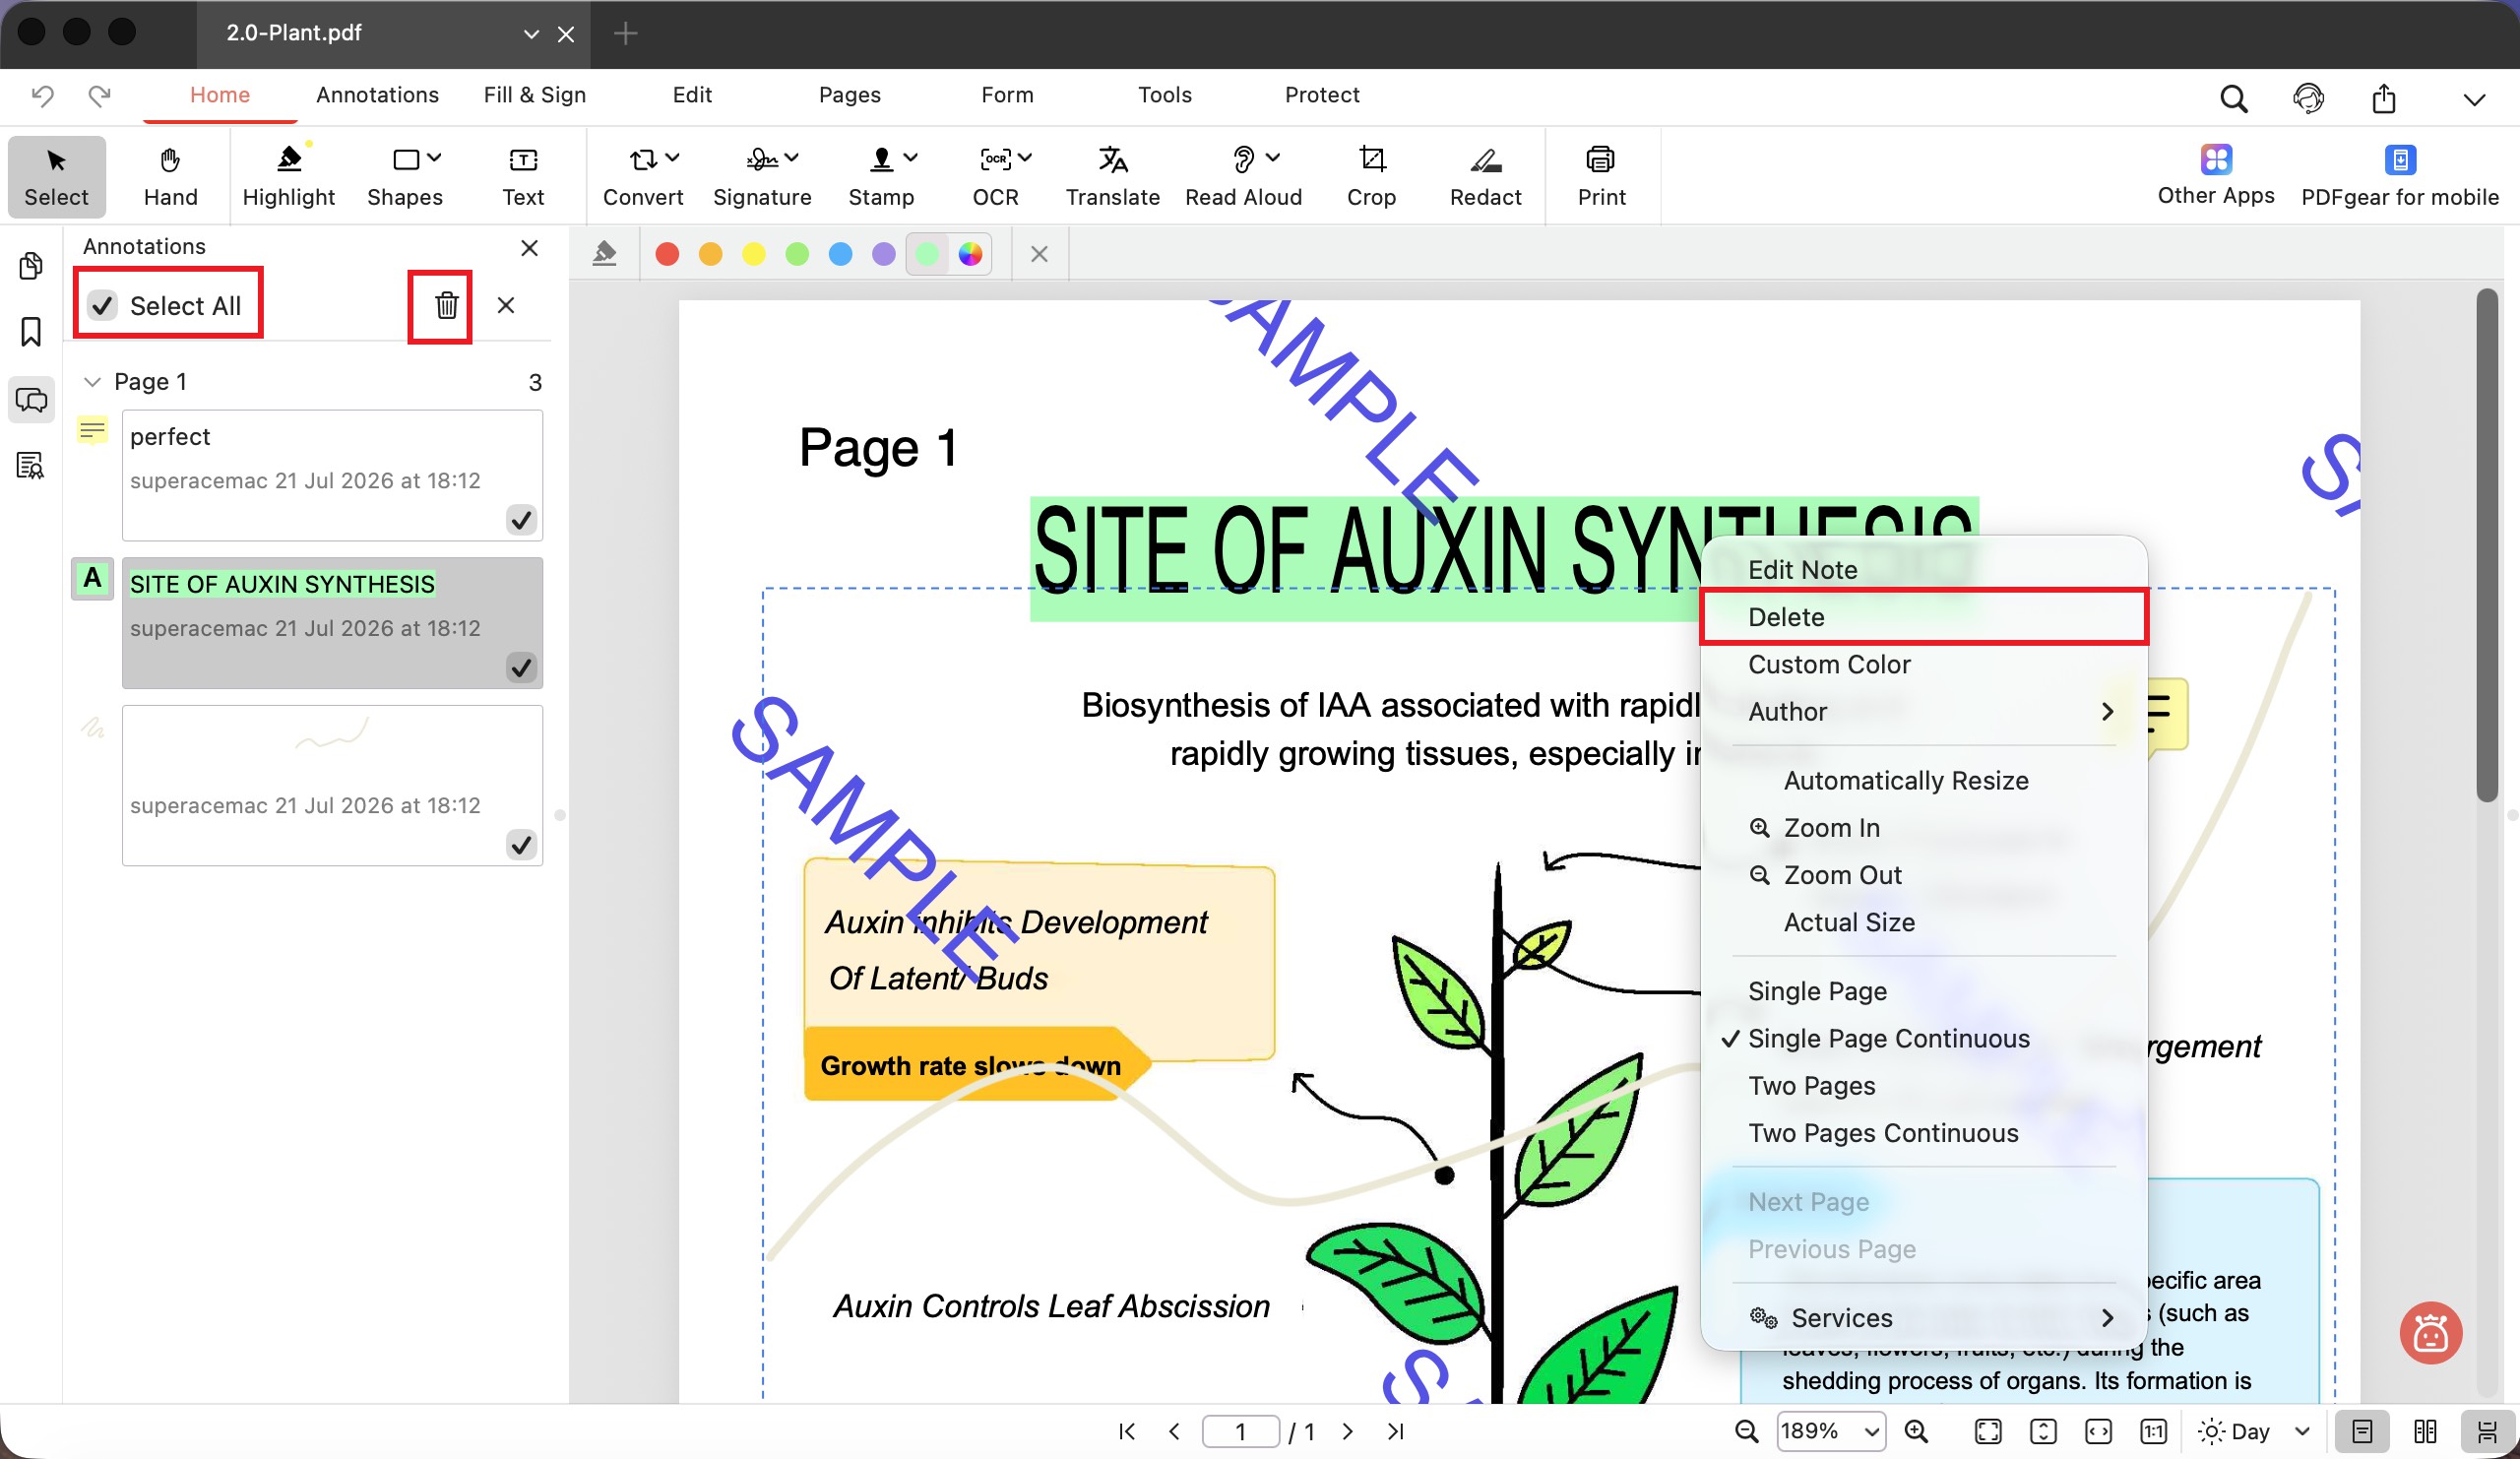This screenshot has height=1459, width=2520.
Task: Switch to two page view mode
Action: 2425,1432
